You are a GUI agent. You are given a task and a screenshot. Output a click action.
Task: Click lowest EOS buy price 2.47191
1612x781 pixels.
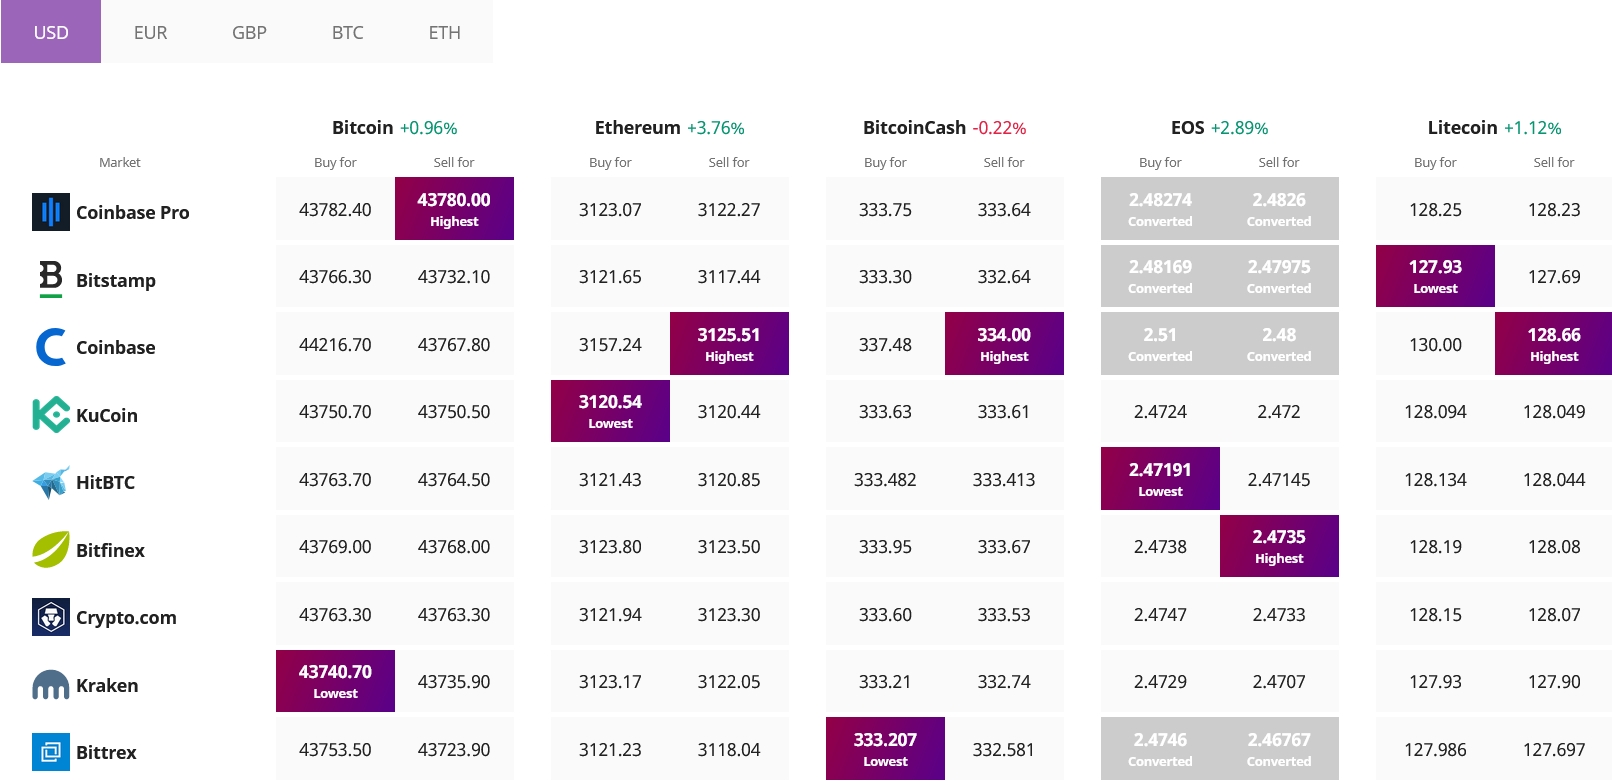point(1160,479)
